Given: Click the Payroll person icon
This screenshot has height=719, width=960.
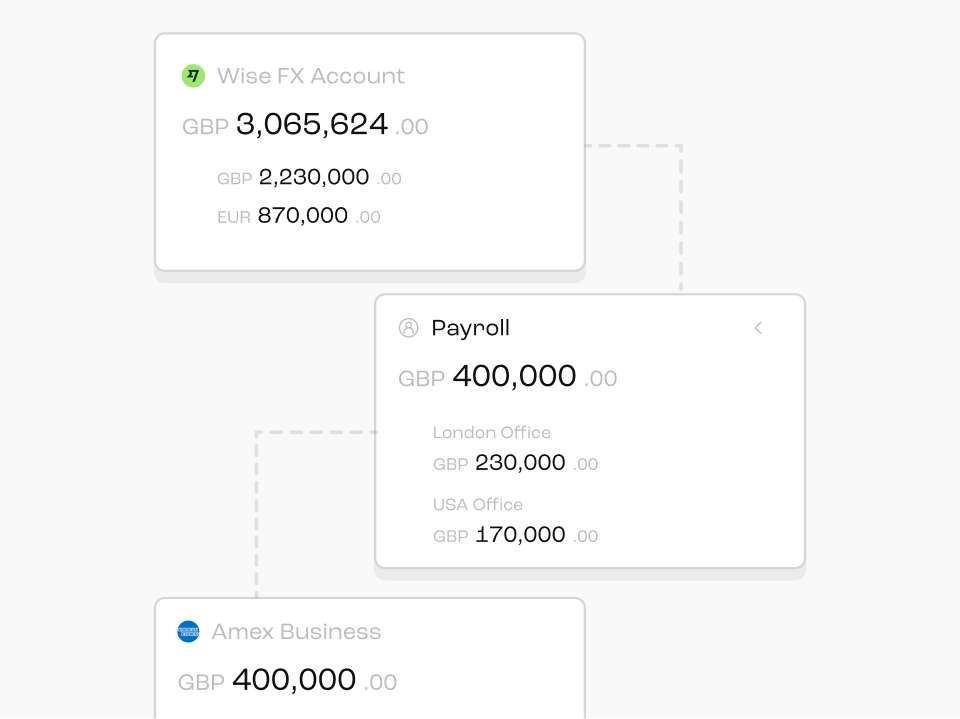Looking at the screenshot, I should [x=408, y=328].
